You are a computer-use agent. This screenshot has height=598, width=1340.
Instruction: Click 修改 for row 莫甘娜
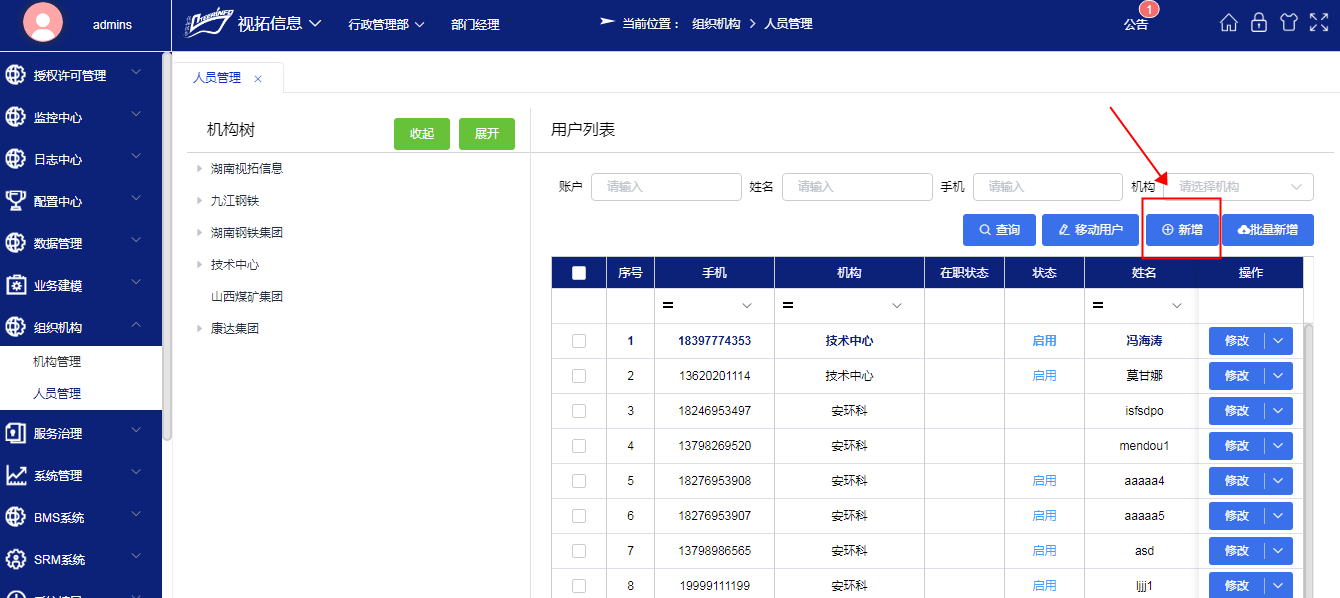1237,376
